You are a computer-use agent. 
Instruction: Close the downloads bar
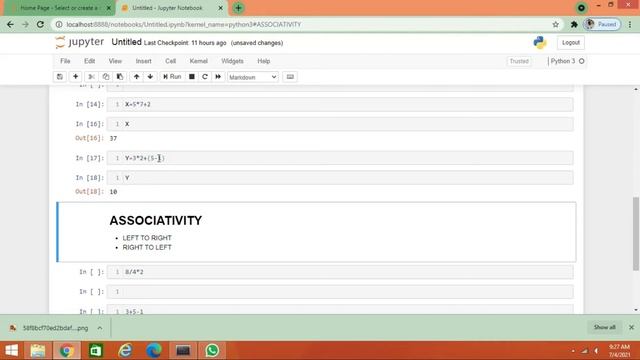tap(631, 327)
